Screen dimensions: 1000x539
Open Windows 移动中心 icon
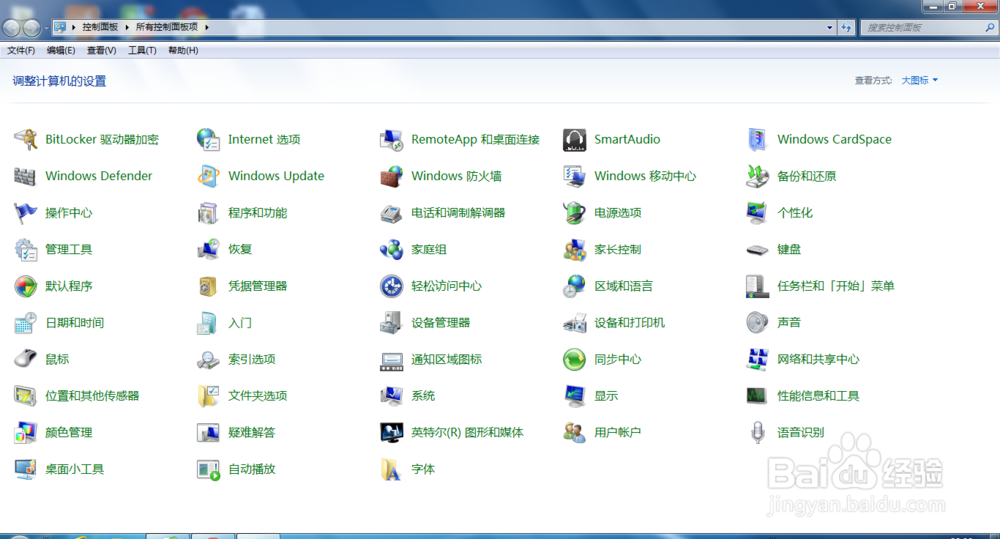(x=574, y=176)
